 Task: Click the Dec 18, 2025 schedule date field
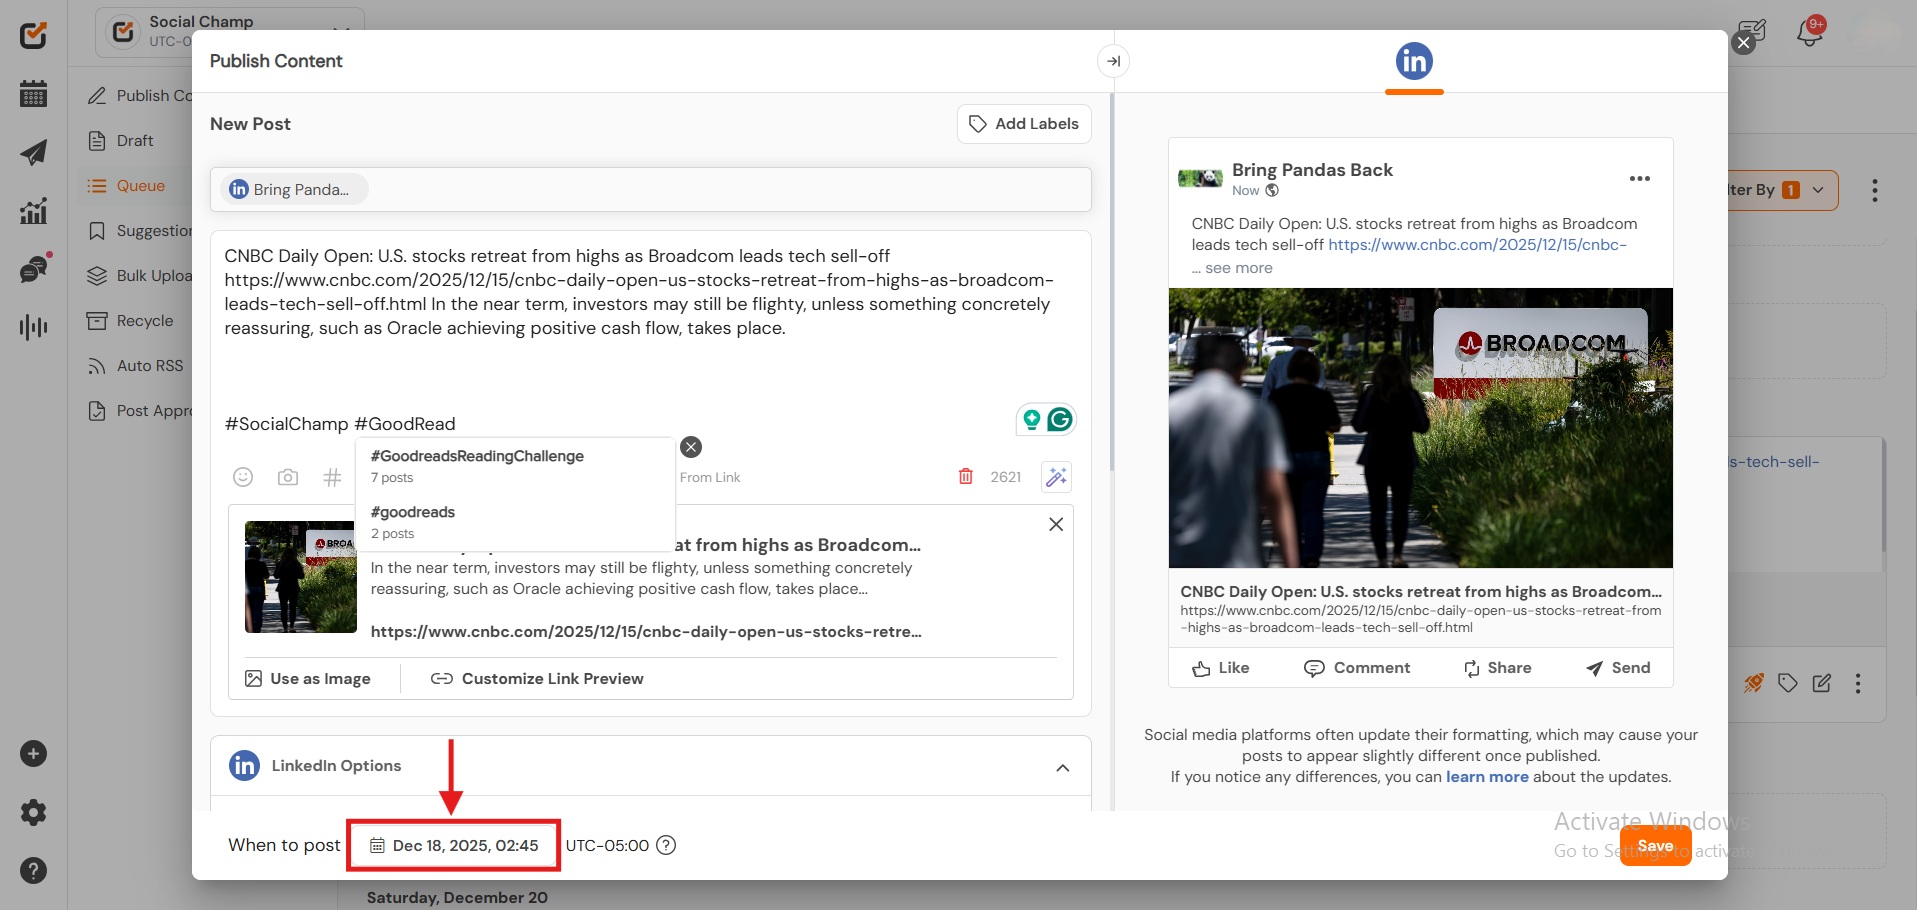coord(454,846)
